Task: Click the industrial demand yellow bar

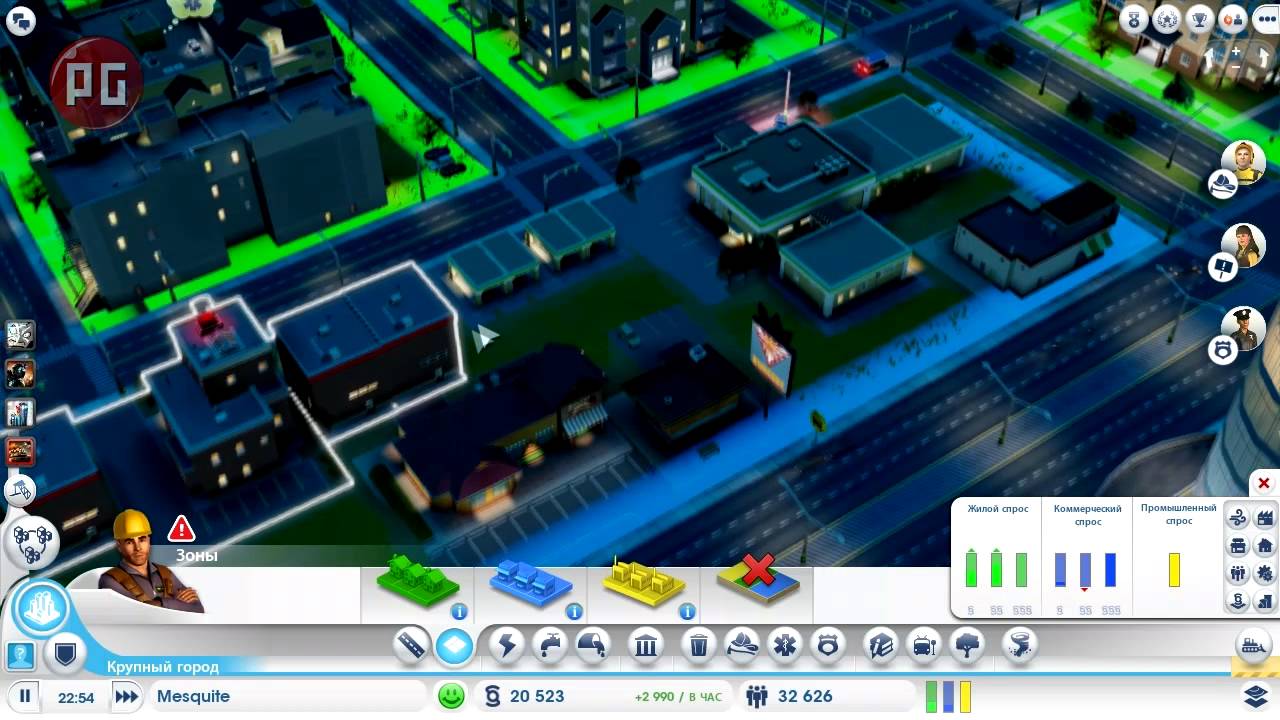Action: coord(1175,569)
